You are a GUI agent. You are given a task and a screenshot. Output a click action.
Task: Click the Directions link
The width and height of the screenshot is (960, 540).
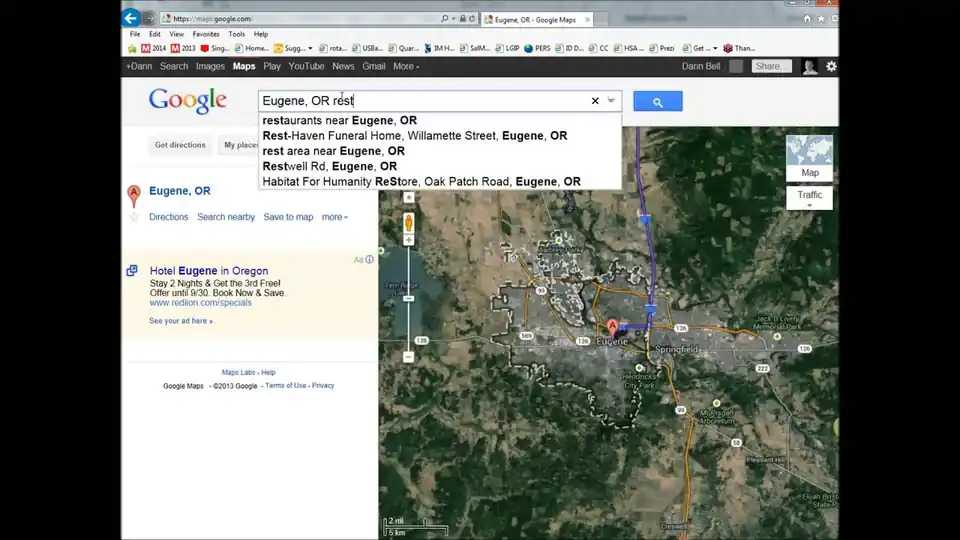[x=168, y=217]
